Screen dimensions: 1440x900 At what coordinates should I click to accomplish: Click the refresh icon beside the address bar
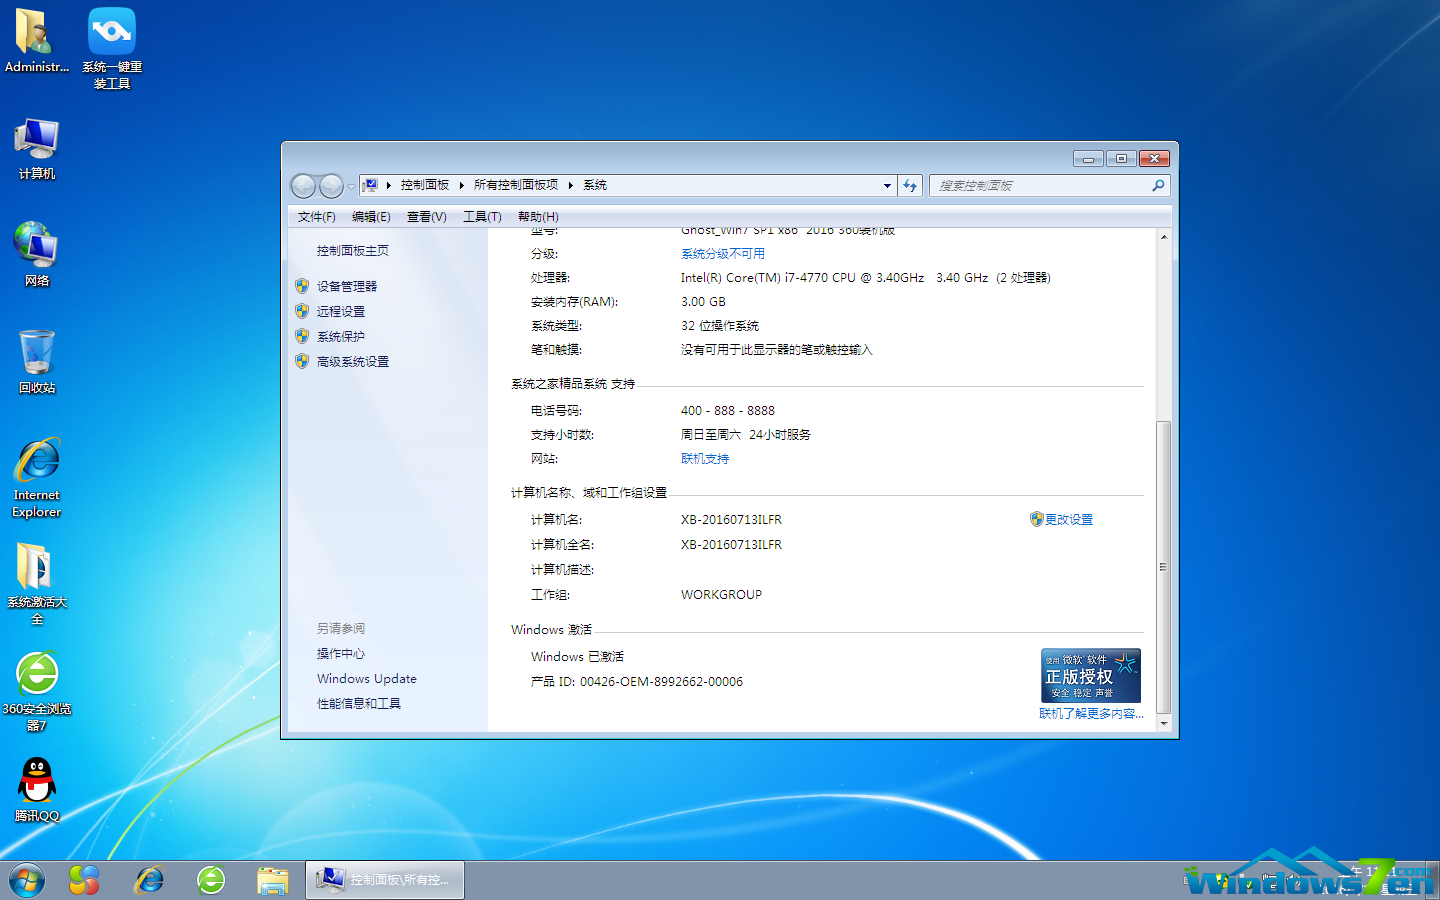pyautogui.click(x=909, y=185)
